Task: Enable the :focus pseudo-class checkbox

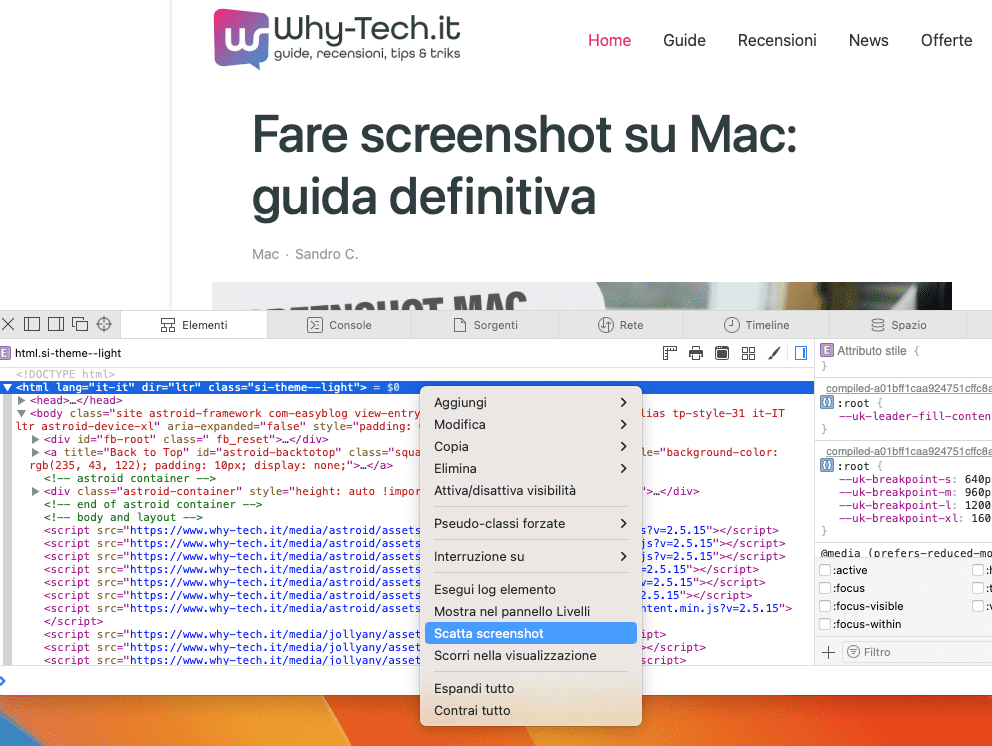Action: coord(825,588)
